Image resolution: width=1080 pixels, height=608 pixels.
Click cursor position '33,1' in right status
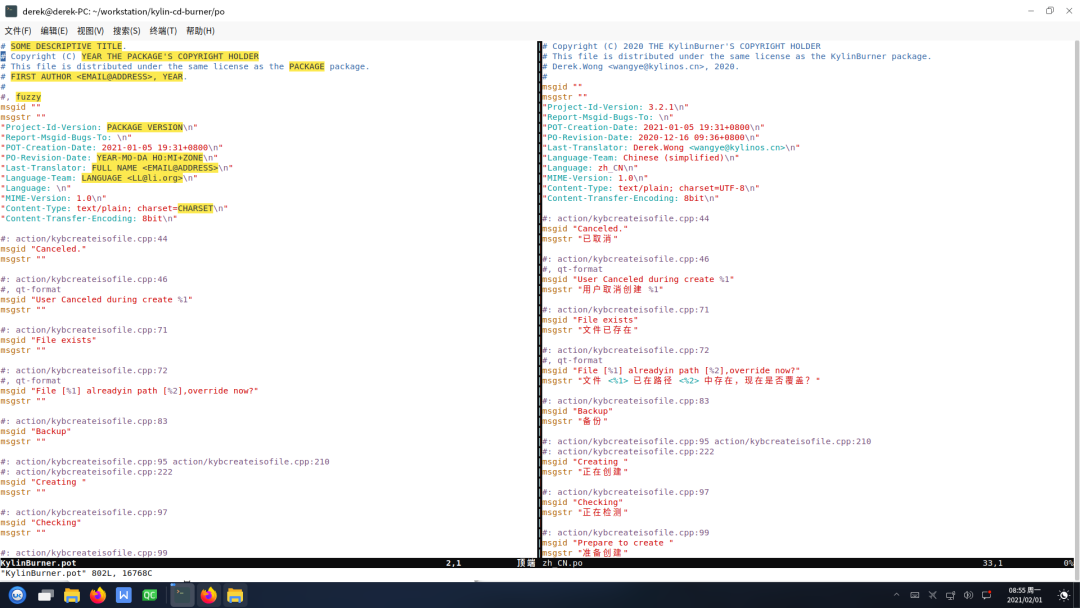point(993,563)
